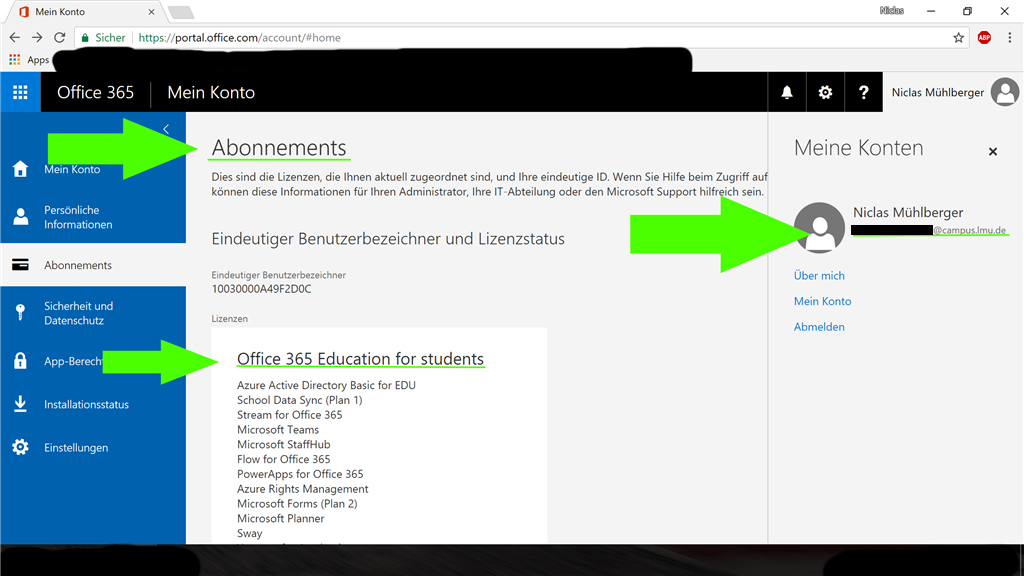Screen dimensions: 1024x576
Task: Open the Office 365 settings gear
Action: coord(825,93)
